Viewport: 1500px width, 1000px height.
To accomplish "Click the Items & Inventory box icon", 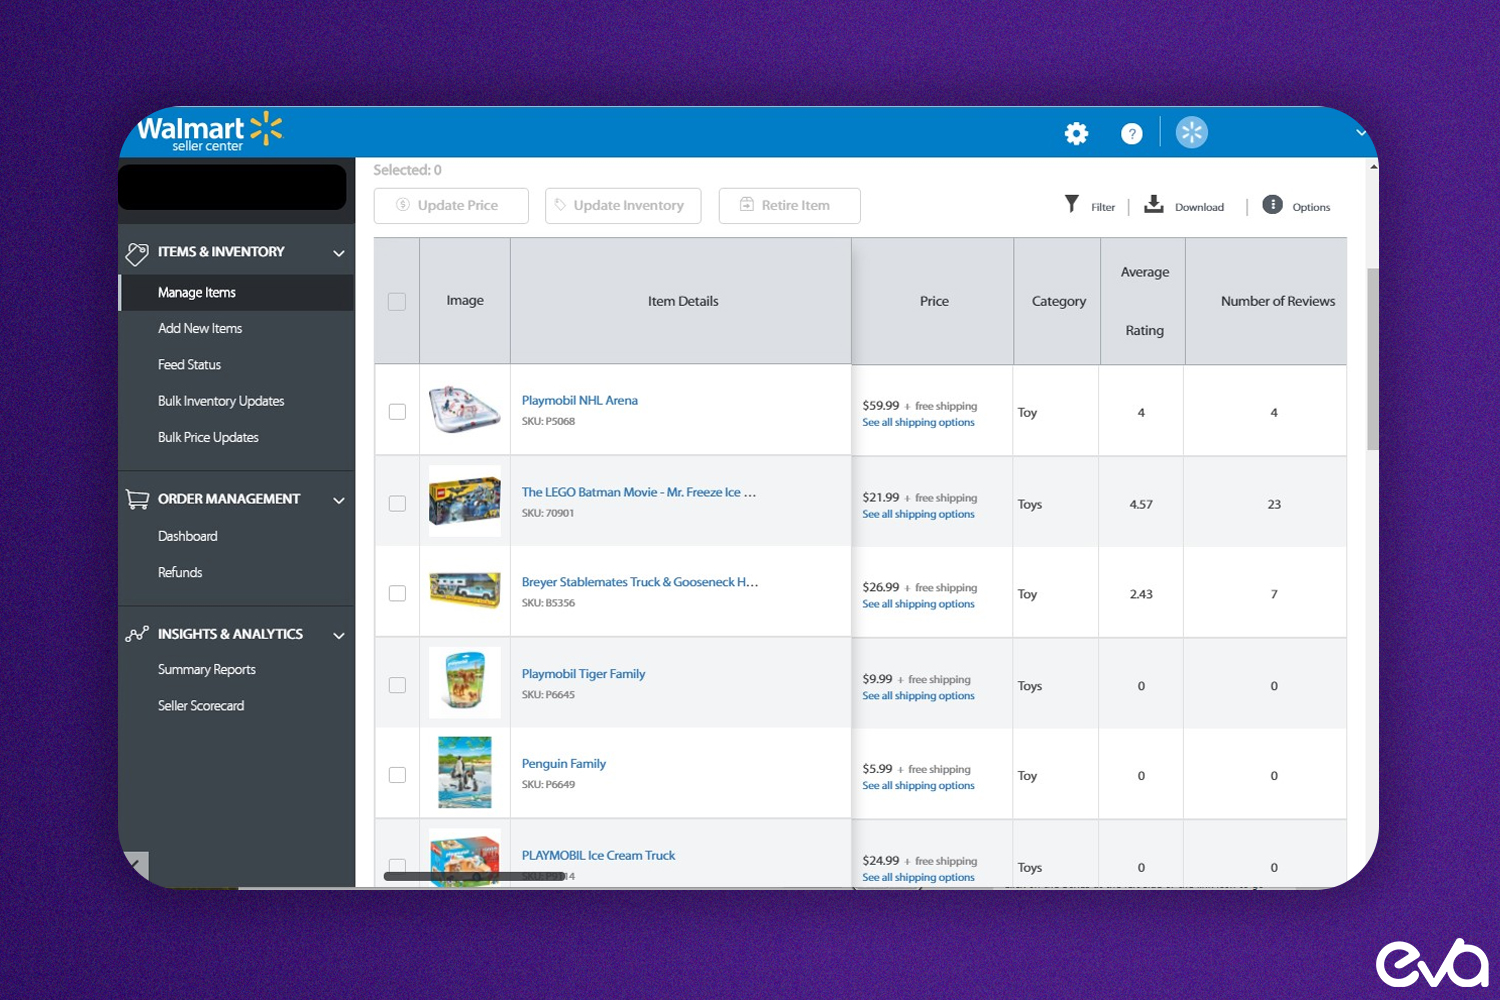I will coord(137,252).
